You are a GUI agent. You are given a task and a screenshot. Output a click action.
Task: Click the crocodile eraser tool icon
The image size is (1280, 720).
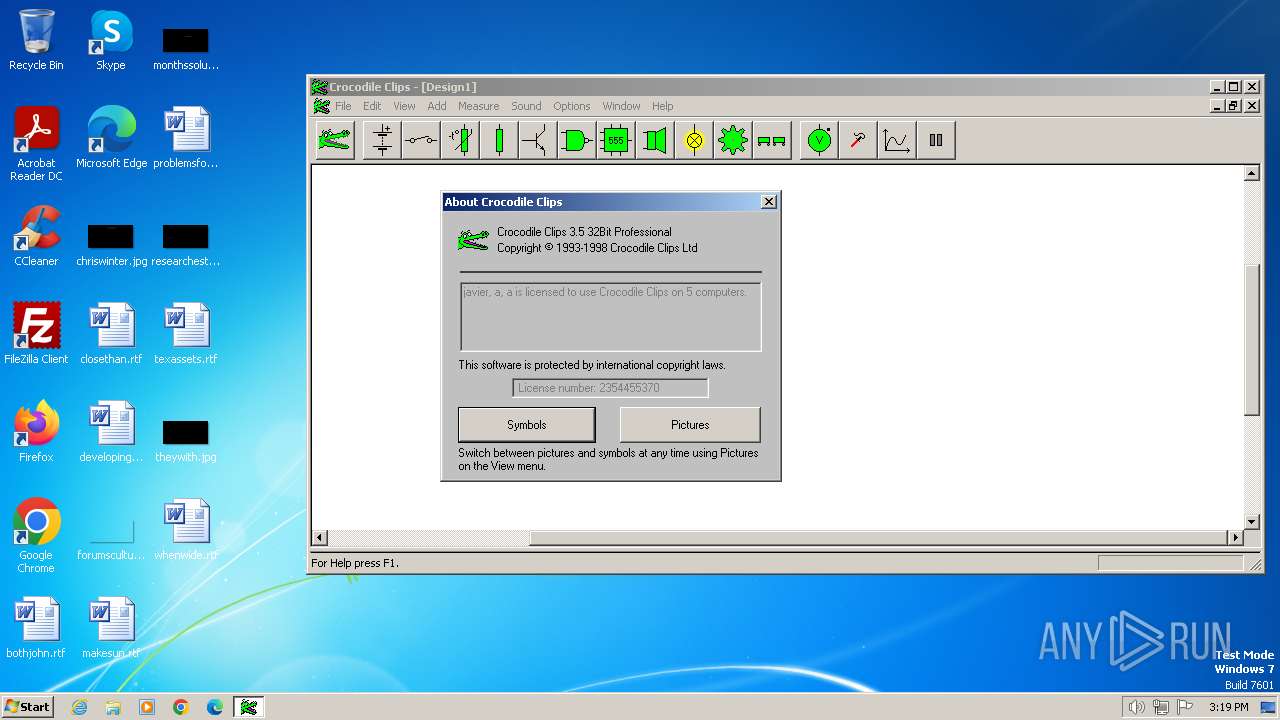pyautogui.click(x=335, y=140)
